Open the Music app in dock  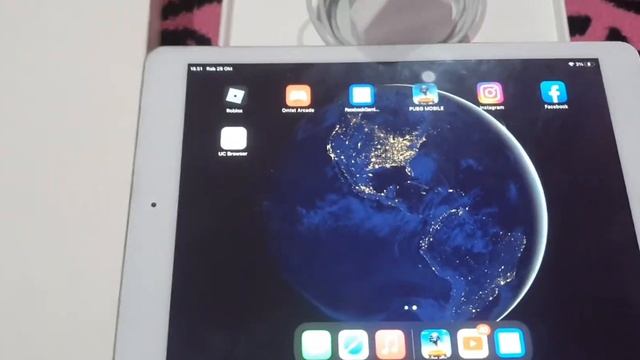[390, 345]
